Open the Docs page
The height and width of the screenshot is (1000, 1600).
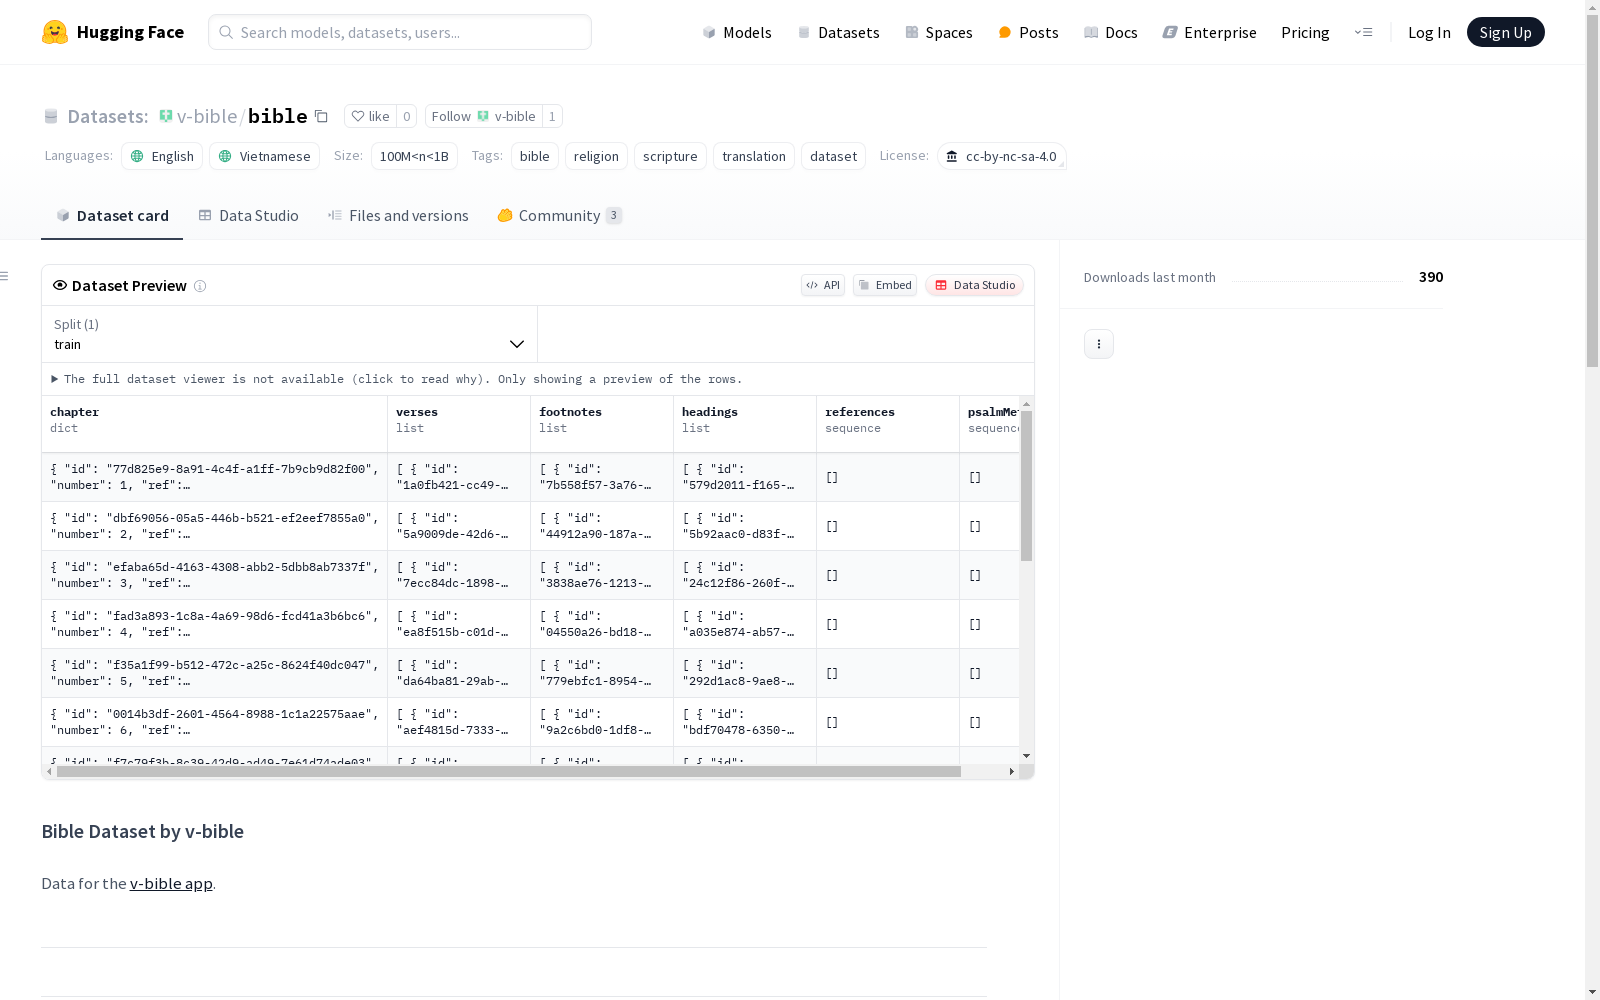click(1111, 32)
